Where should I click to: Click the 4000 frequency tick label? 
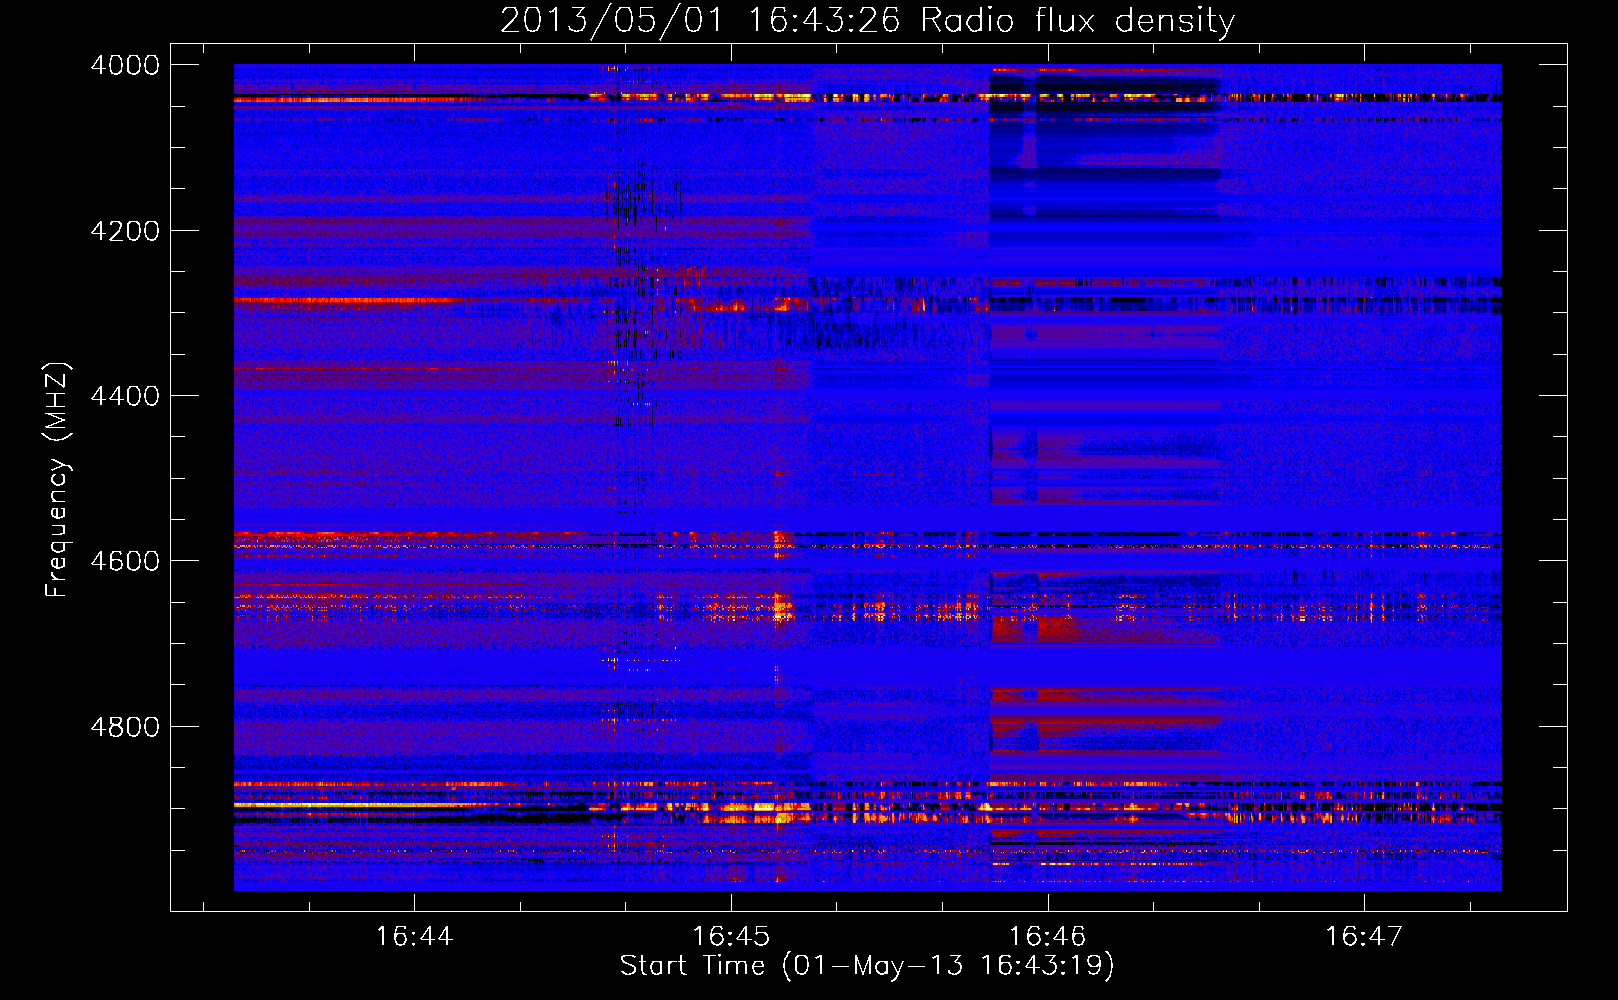(x=125, y=65)
